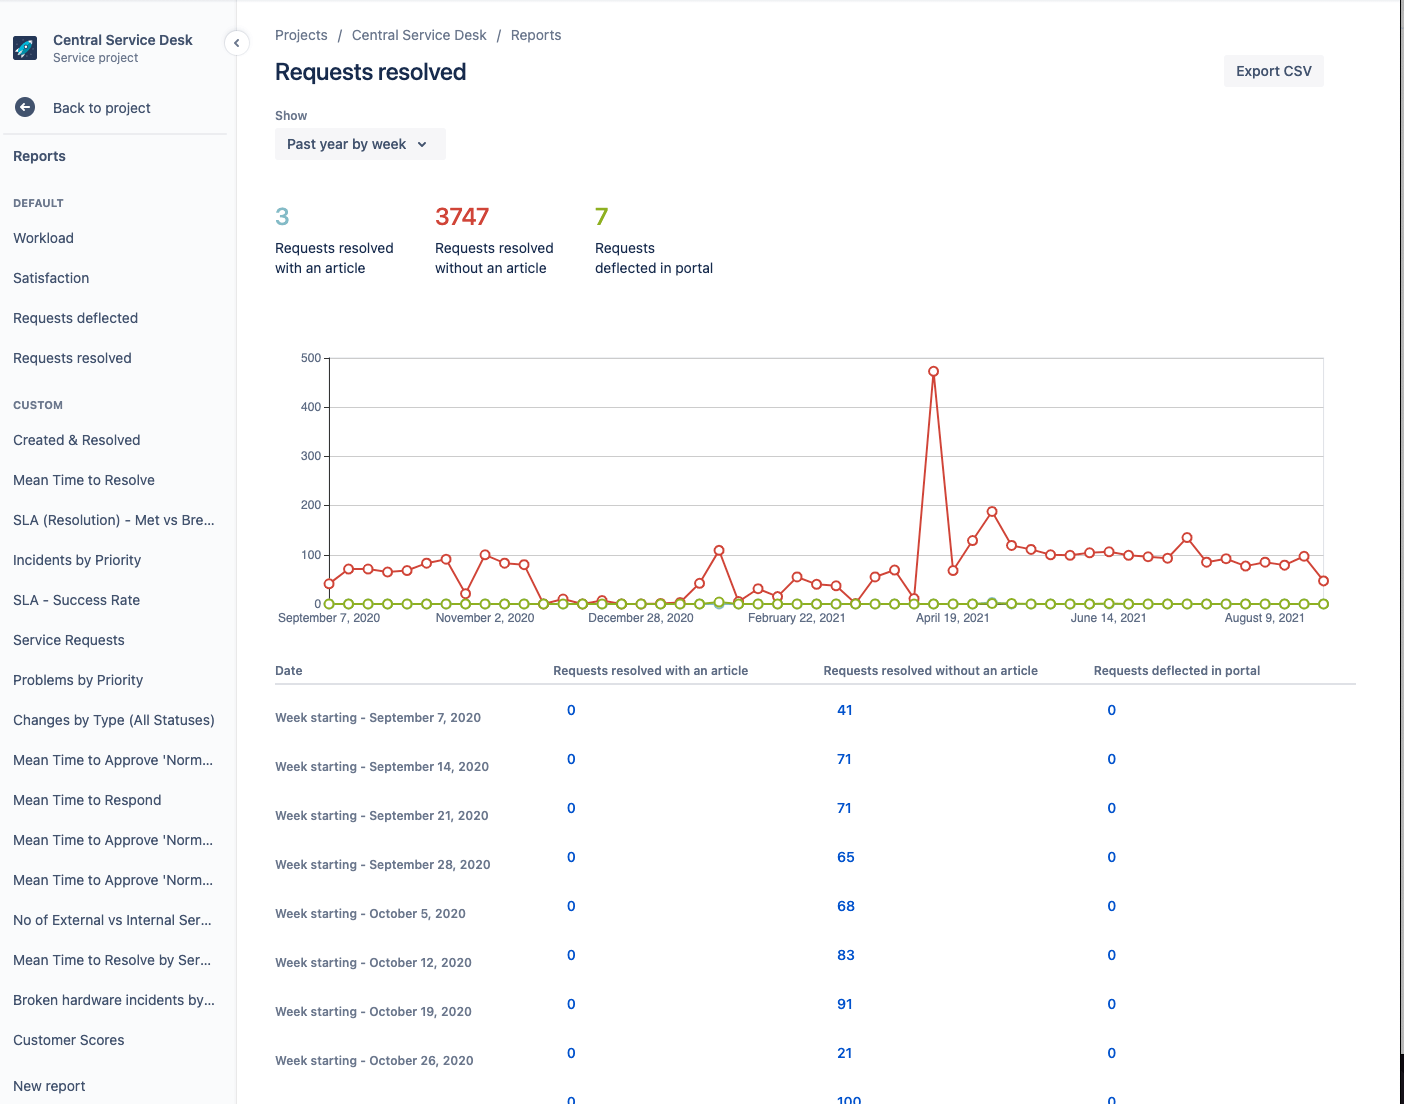Go to the Requests deflected report
Image resolution: width=1404 pixels, height=1104 pixels.
point(75,318)
